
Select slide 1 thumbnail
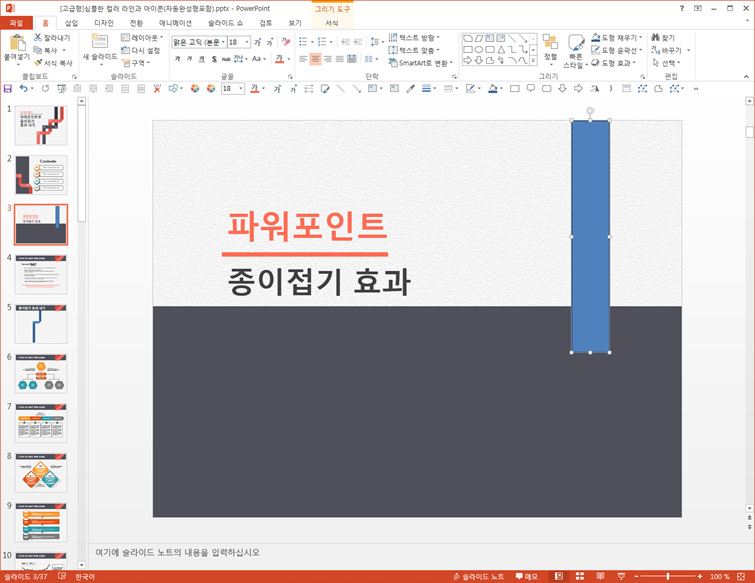pyautogui.click(x=41, y=126)
